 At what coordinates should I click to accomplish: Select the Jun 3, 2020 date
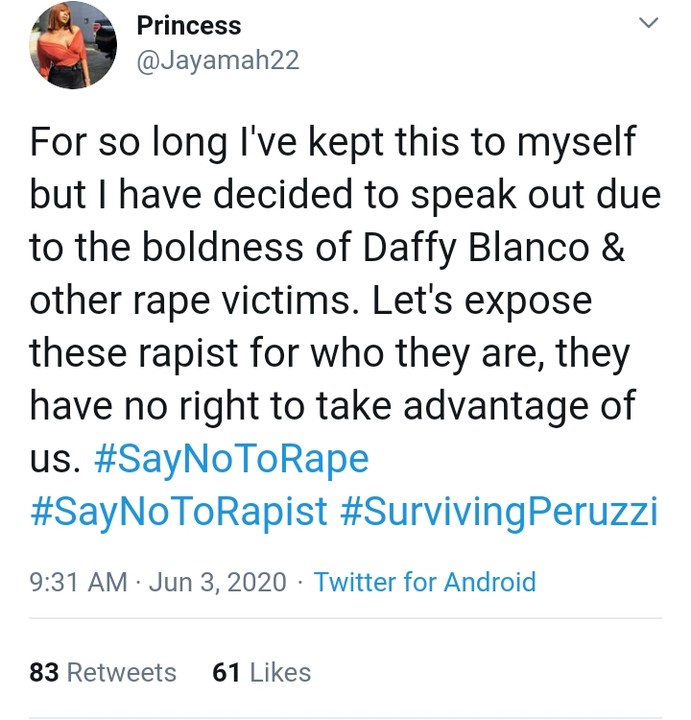[x=217, y=582]
